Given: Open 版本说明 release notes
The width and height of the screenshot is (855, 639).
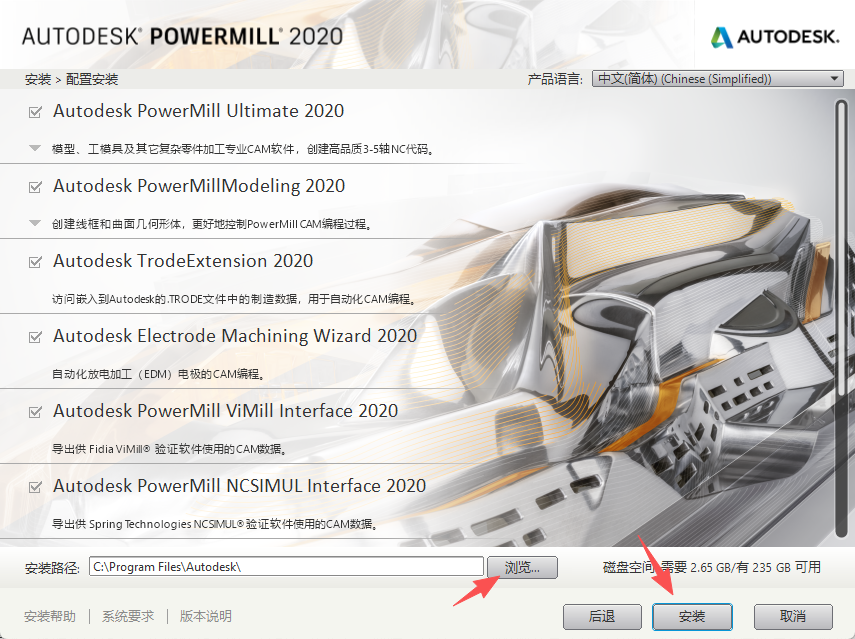Looking at the screenshot, I should [x=204, y=617].
